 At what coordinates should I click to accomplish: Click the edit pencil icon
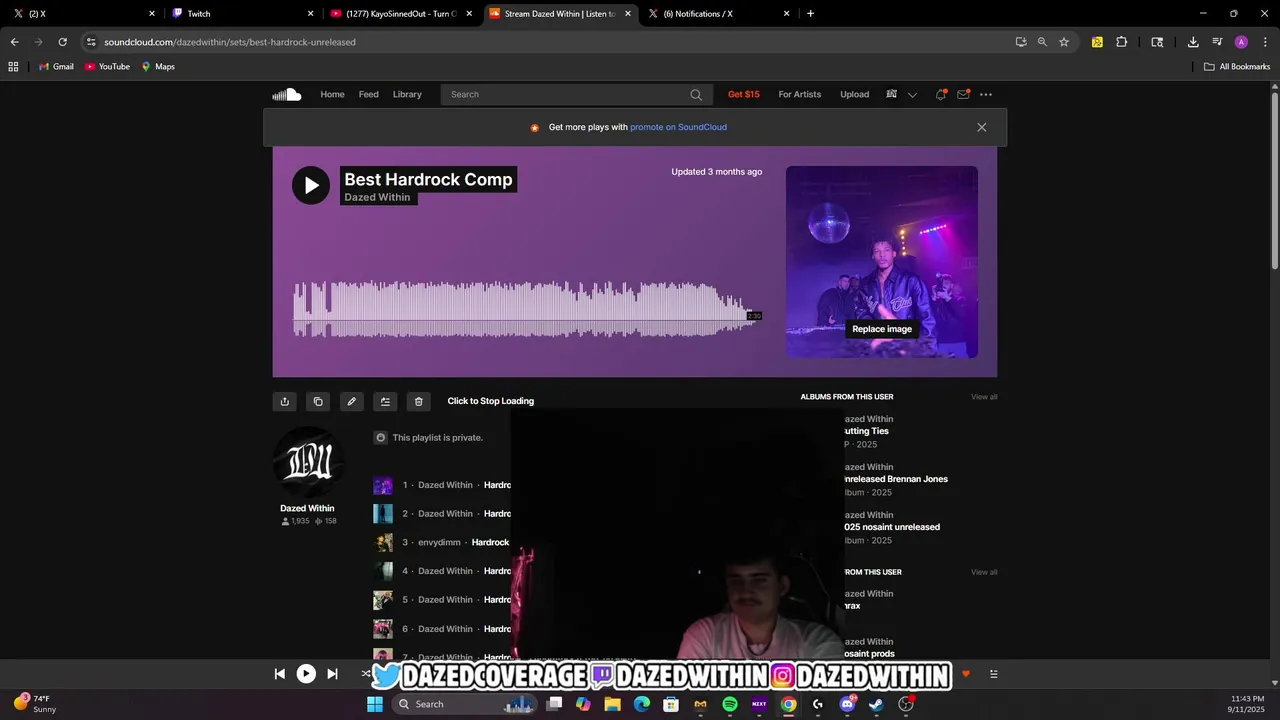tap(351, 401)
